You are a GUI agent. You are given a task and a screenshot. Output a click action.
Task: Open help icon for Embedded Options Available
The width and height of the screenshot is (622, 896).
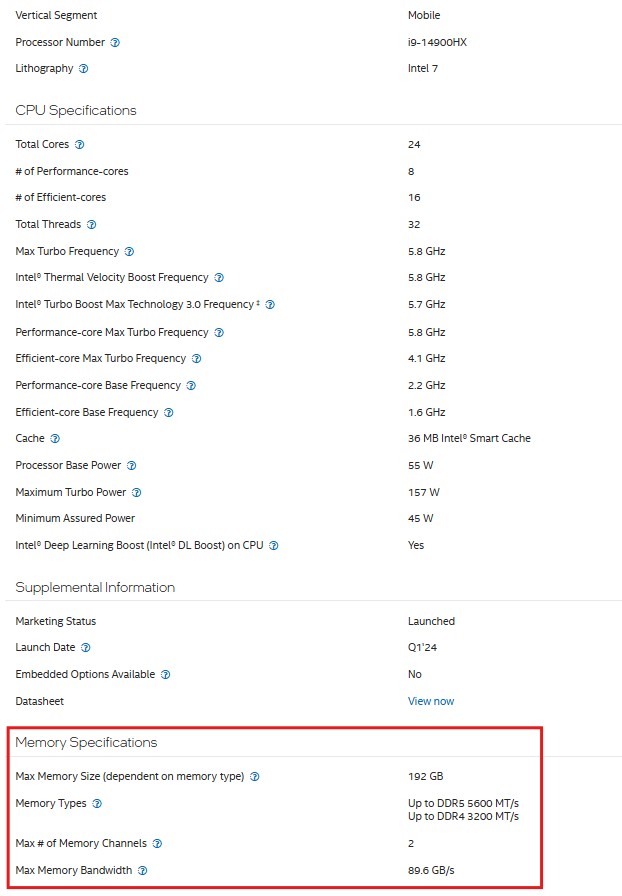pyautogui.click(x=166, y=674)
